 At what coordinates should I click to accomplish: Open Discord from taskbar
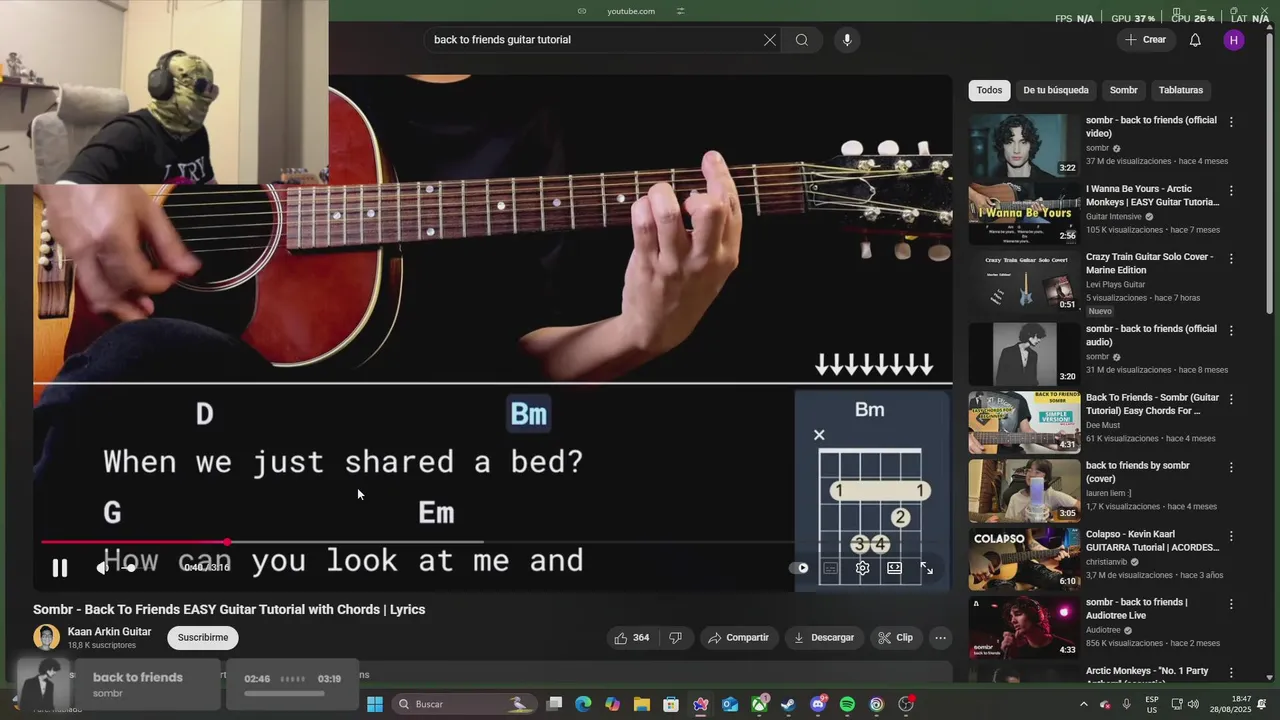pos(818,704)
